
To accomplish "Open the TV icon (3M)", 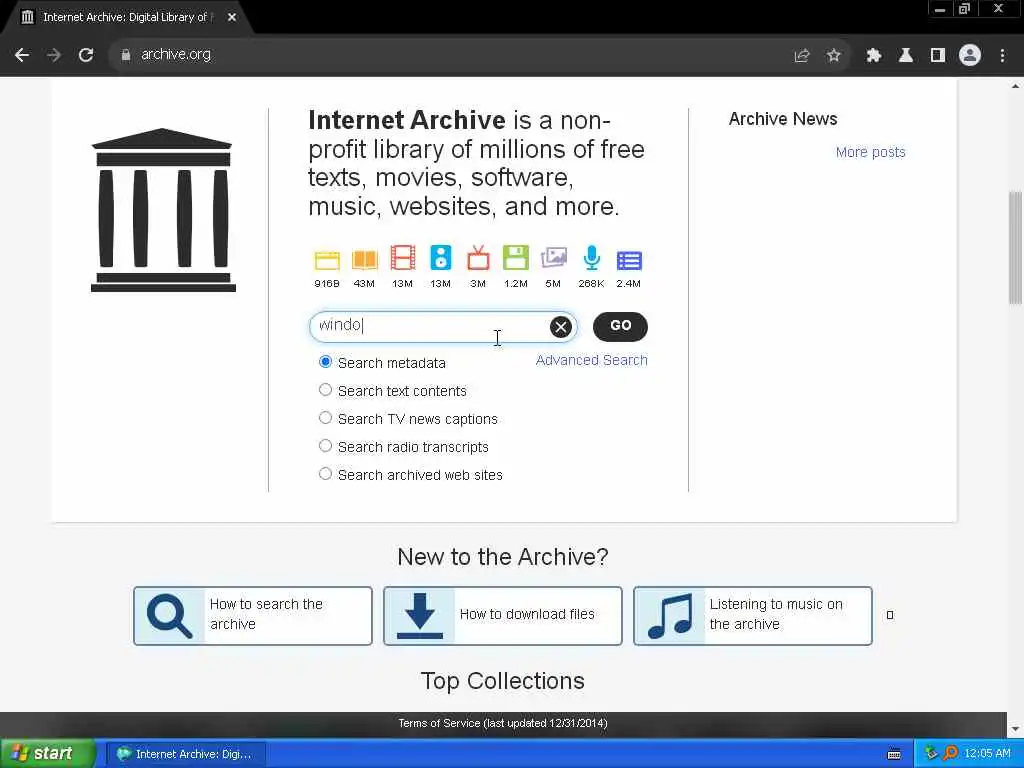I will [x=478, y=258].
